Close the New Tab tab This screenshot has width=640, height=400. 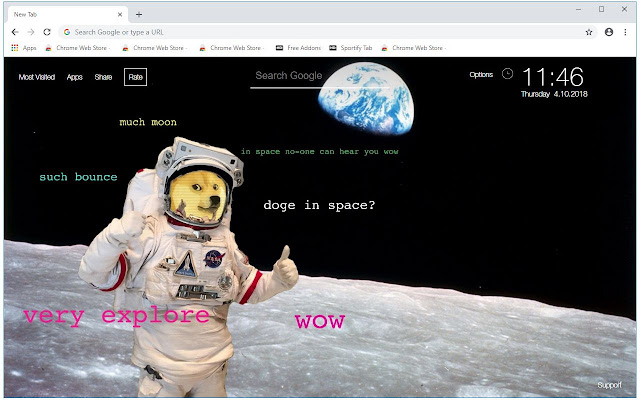(120, 14)
